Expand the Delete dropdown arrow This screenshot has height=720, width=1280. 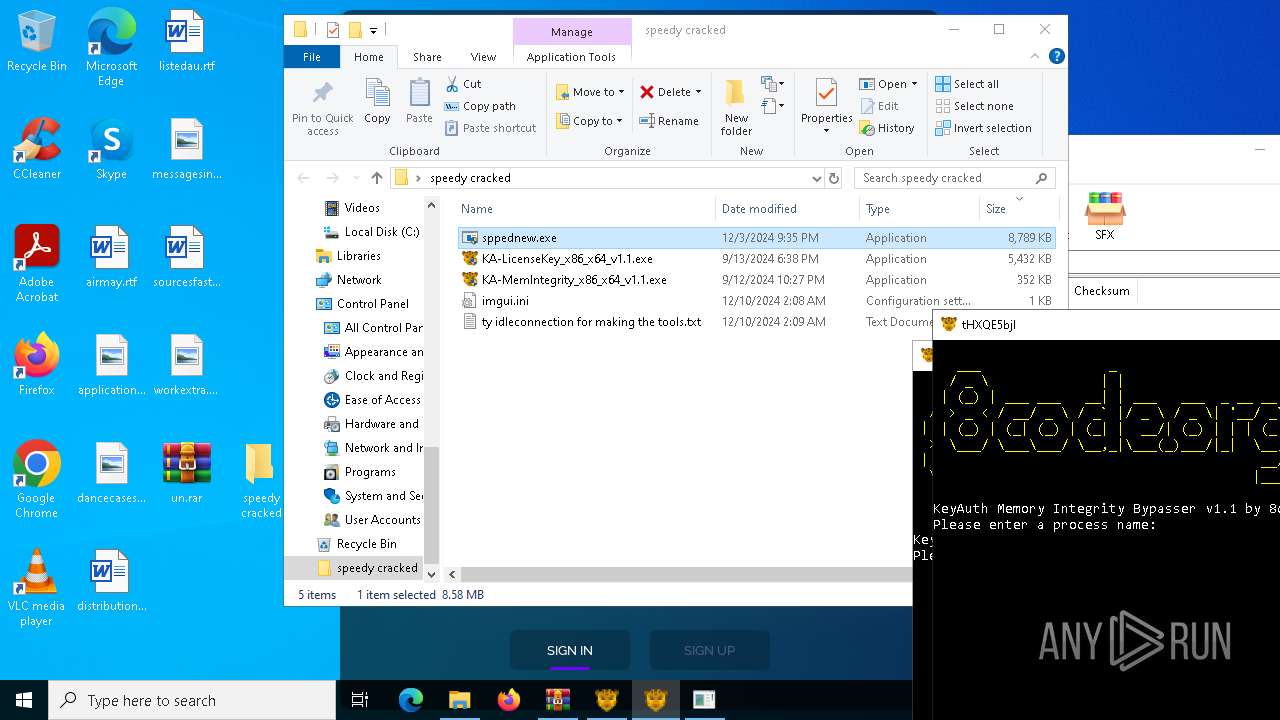(698, 92)
